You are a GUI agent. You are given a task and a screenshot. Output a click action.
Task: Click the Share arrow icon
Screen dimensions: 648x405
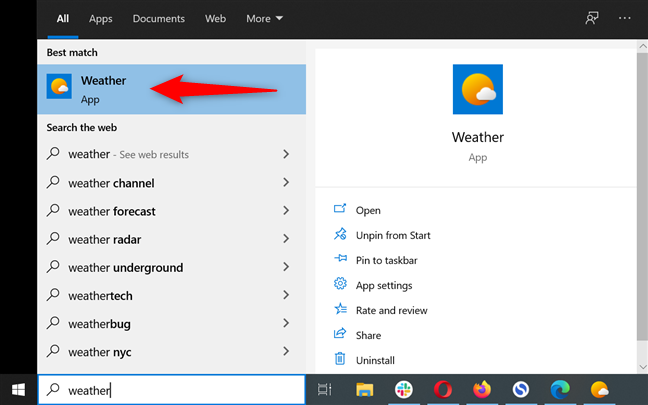(x=340, y=334)
